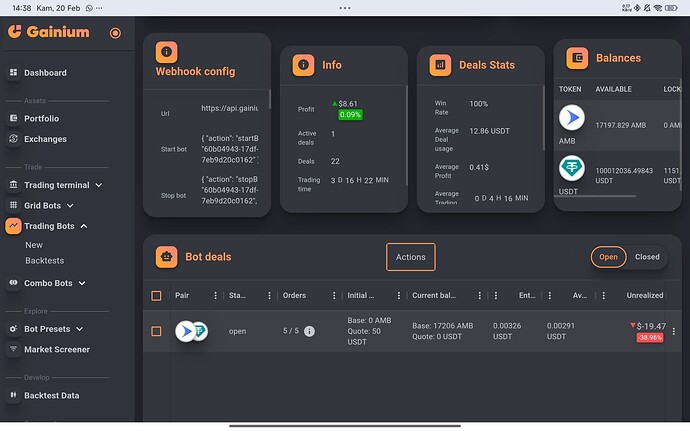The image size is (690, 431).
Task: Click the 0.09% profit badge
Action: pos(350,115)
